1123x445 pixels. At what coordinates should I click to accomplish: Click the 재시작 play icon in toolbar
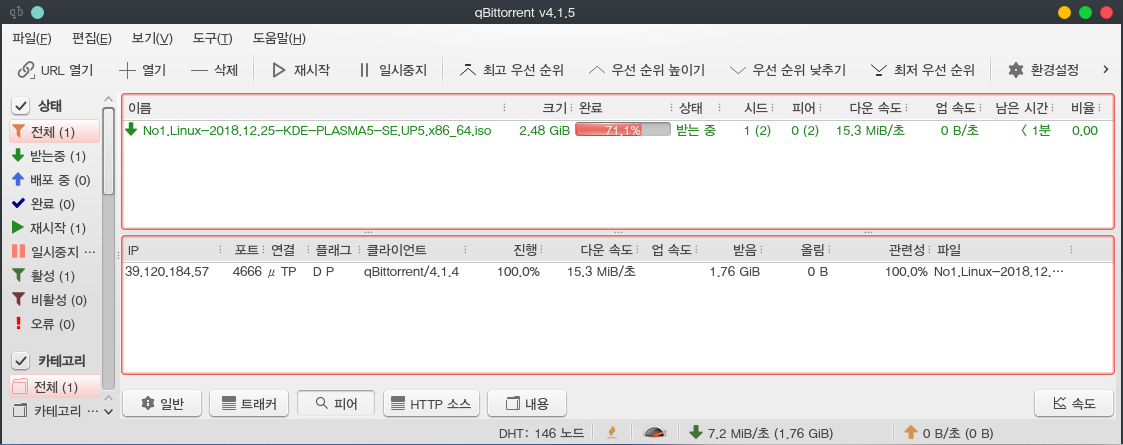click(x=279, y=70)
